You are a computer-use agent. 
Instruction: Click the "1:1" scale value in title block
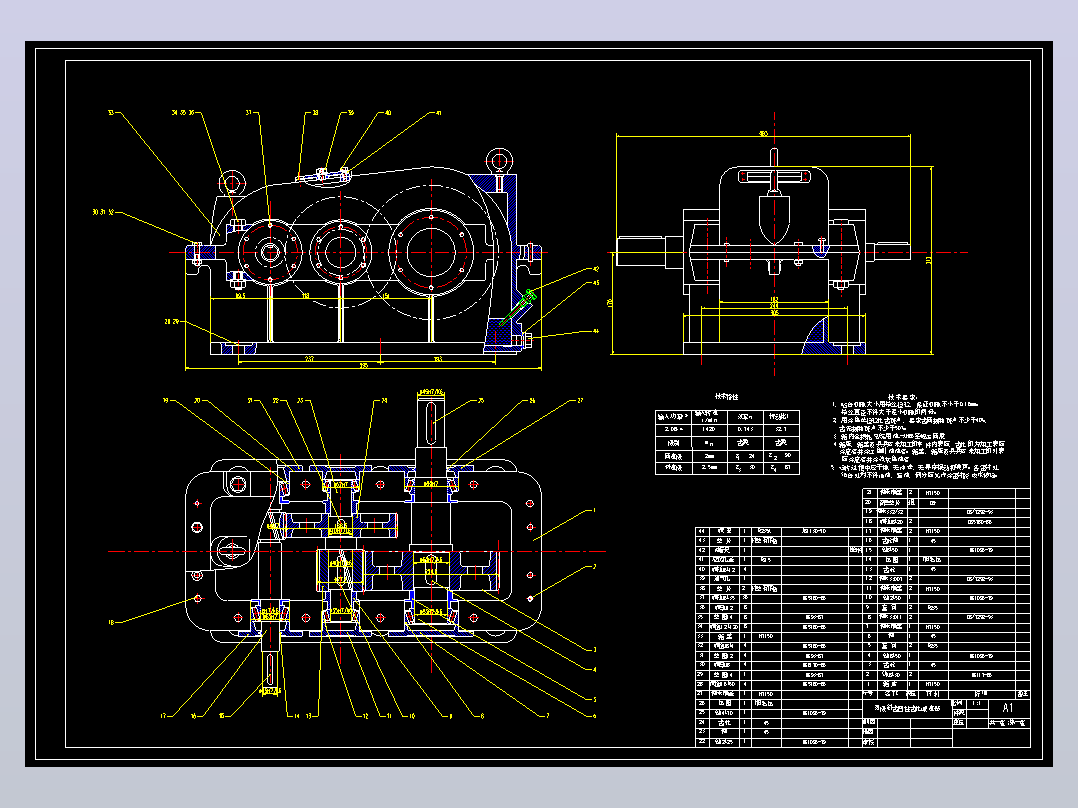click(x=976, y=703)
